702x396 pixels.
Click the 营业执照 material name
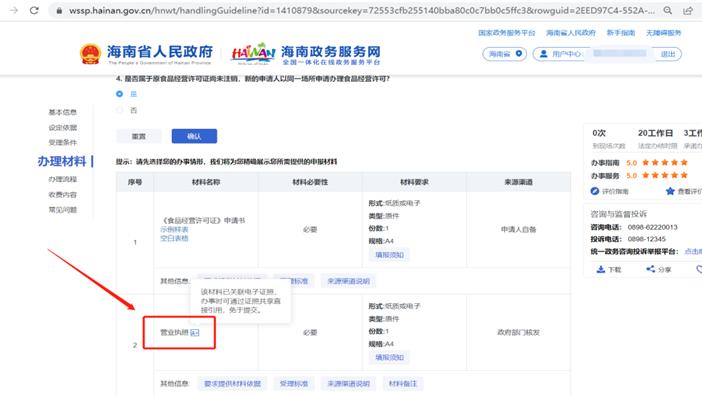(174, 332)
